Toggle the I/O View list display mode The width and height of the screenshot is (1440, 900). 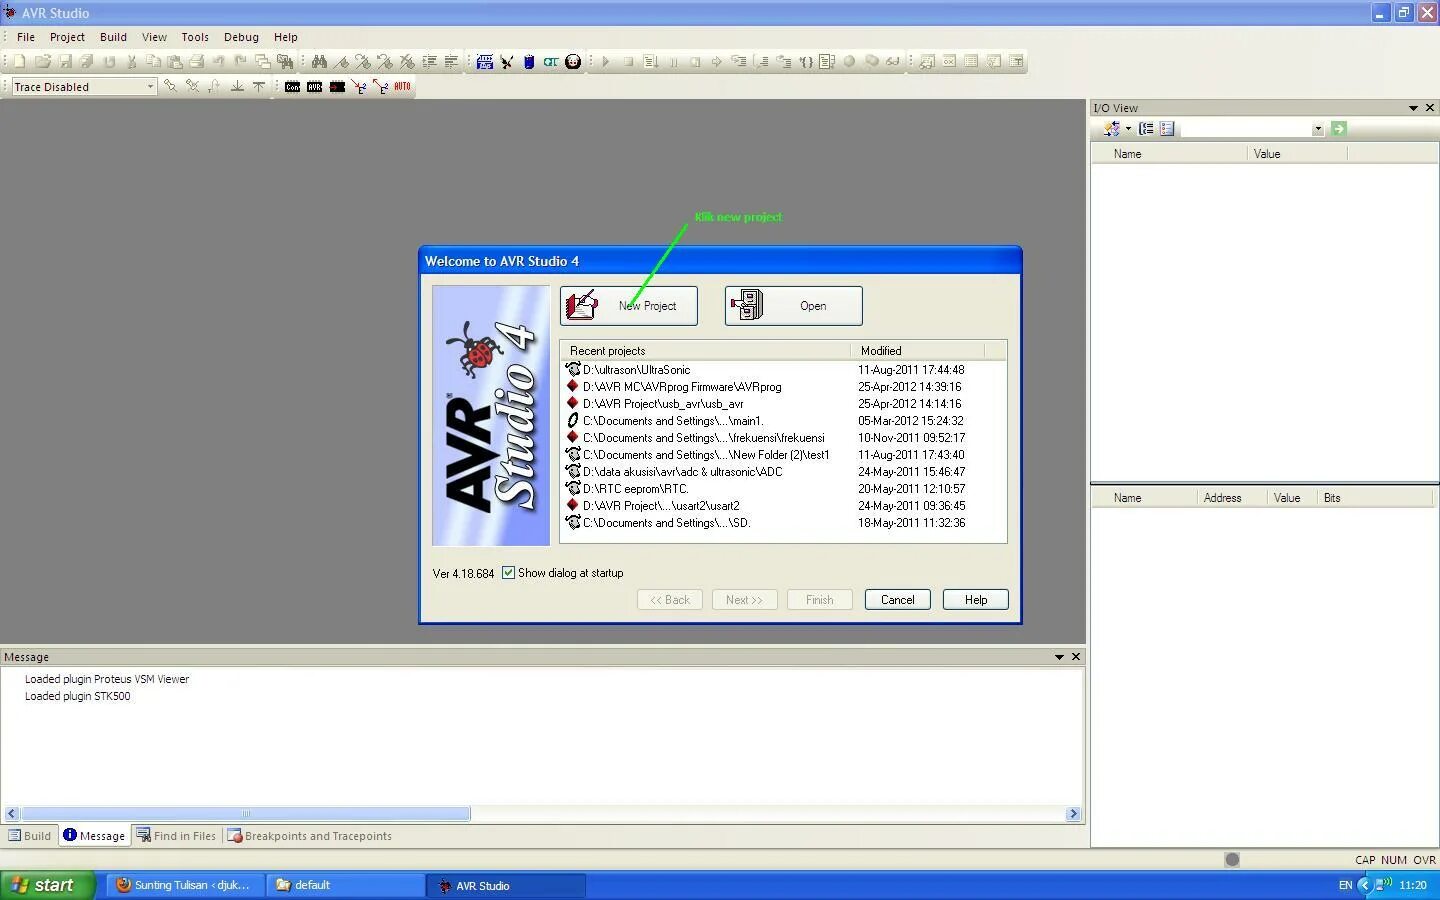[x=1167, y=128]
